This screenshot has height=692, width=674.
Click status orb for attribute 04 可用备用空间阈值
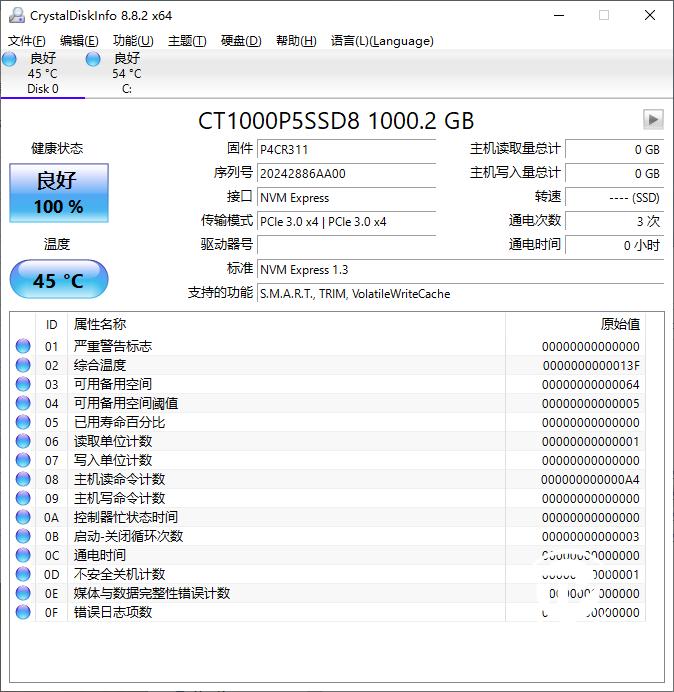(23, 403)
